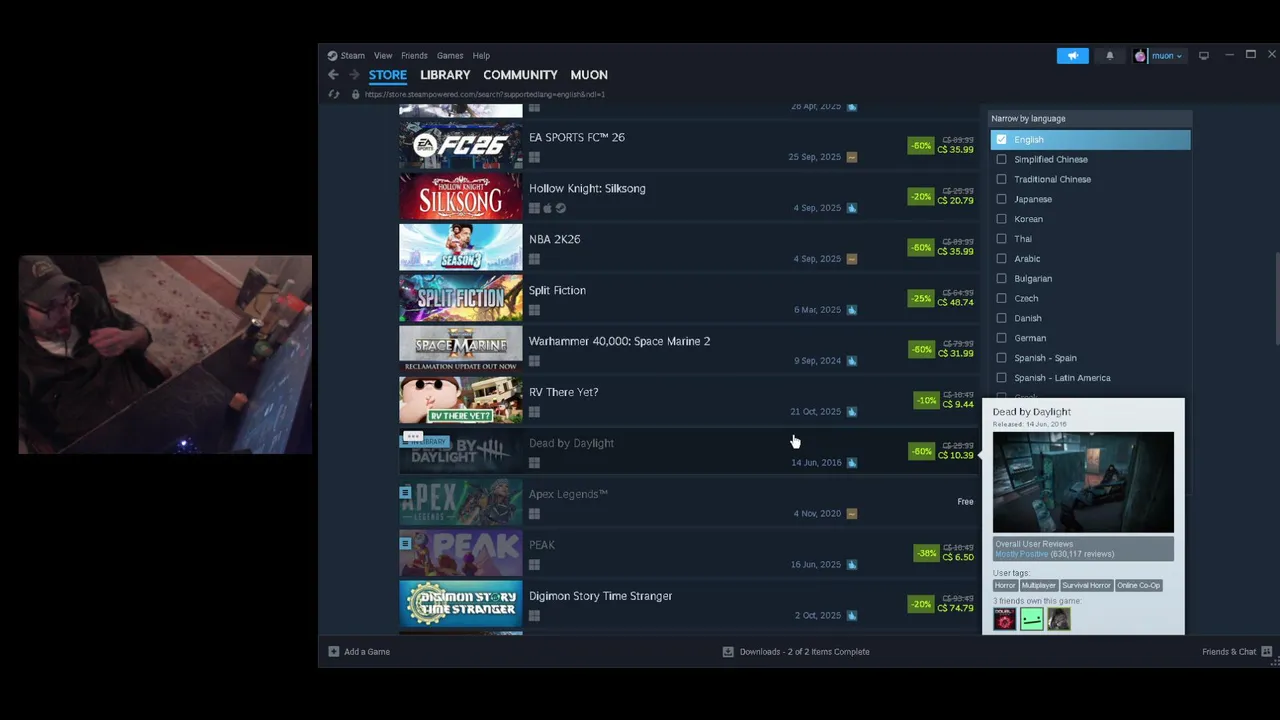
Task: Click third friend avatar in popup
Action: pyautogui.click(x=1058, y=620)
